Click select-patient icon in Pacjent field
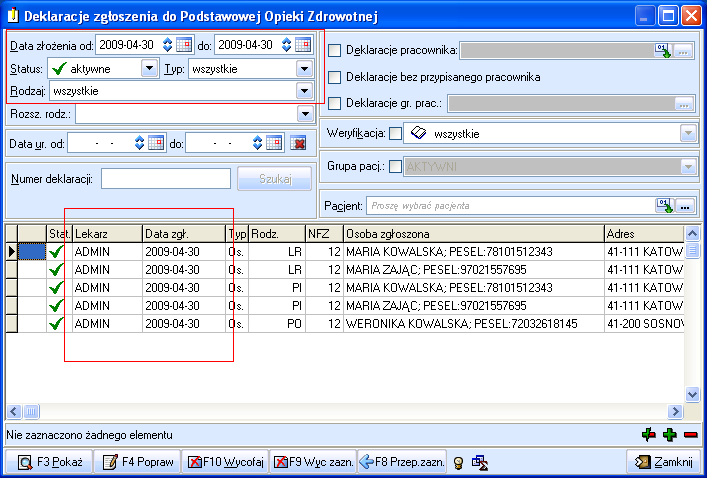Viewport: 707px width, 478px height. (x=664, y=206)
